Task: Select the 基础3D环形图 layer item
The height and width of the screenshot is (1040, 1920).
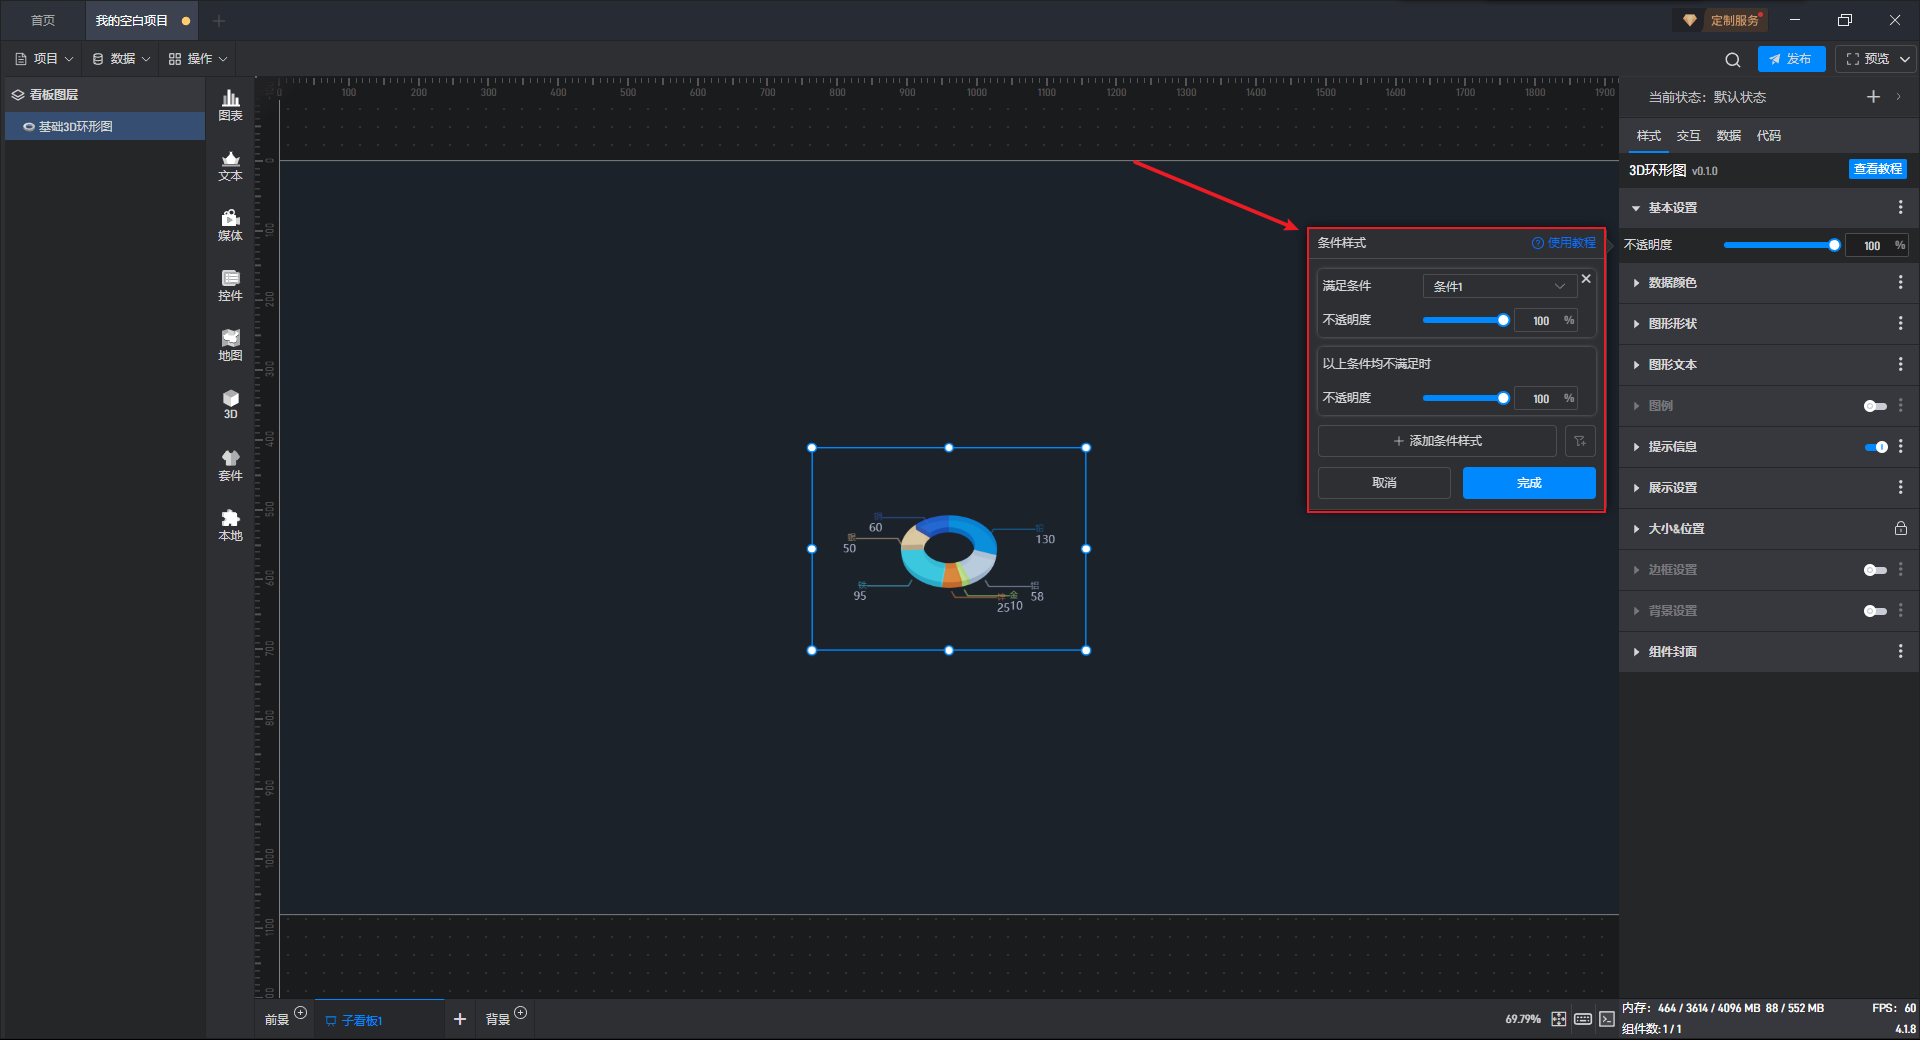Action: click(76, 127)
